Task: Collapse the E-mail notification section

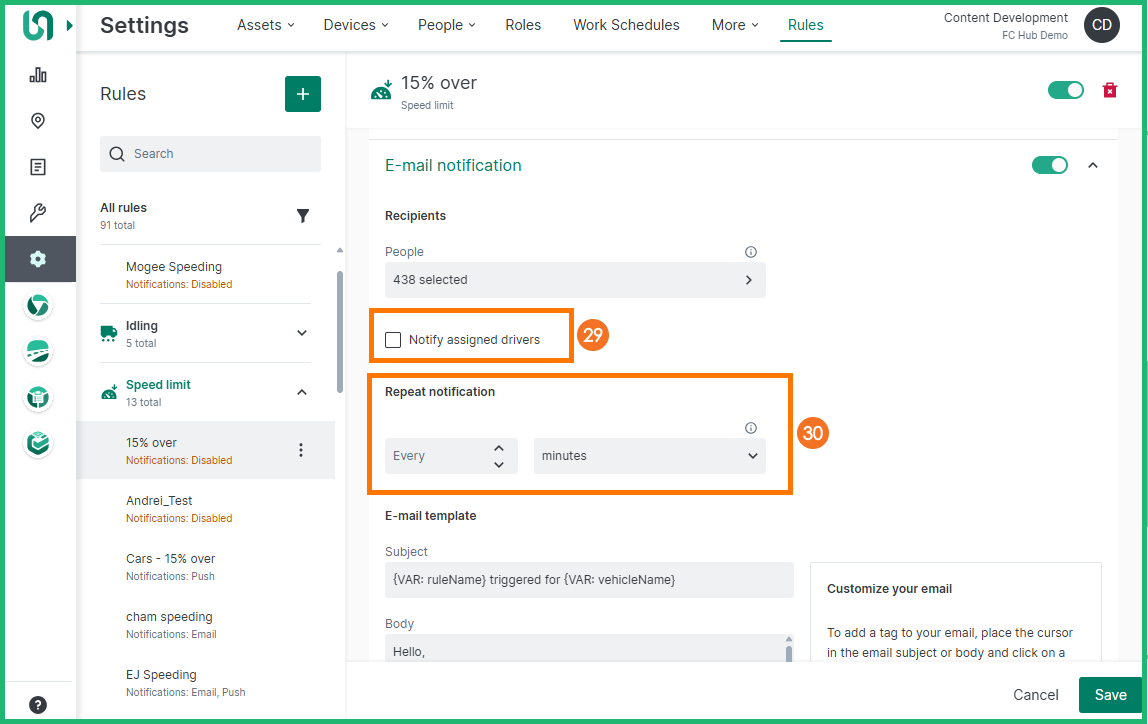Action: pyautogui.click(x=1093, y=165)
